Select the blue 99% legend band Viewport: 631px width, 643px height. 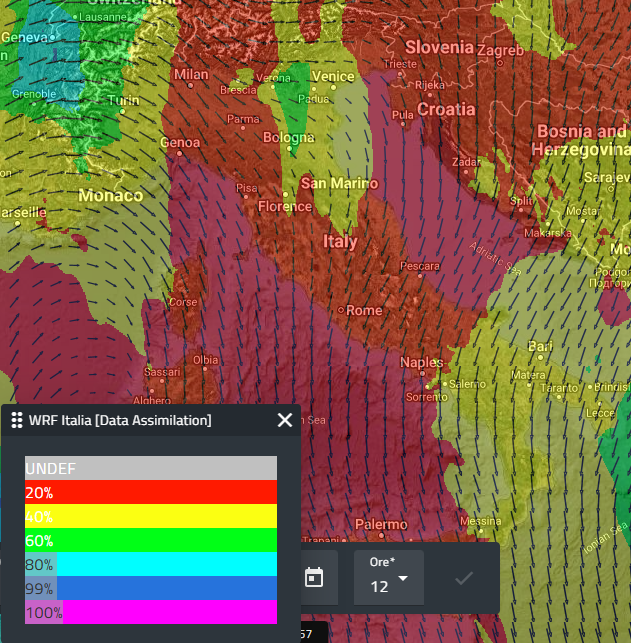click(151, 588)
